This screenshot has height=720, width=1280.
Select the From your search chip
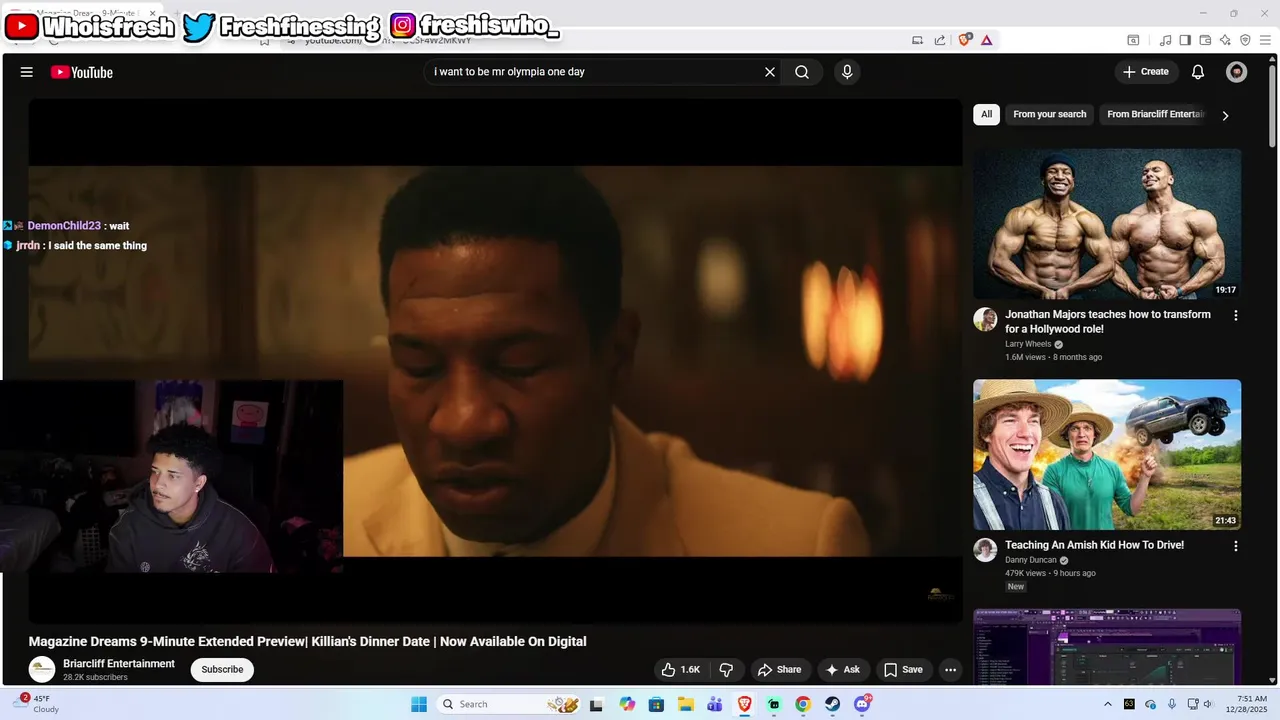click(x=1049, y=114)
